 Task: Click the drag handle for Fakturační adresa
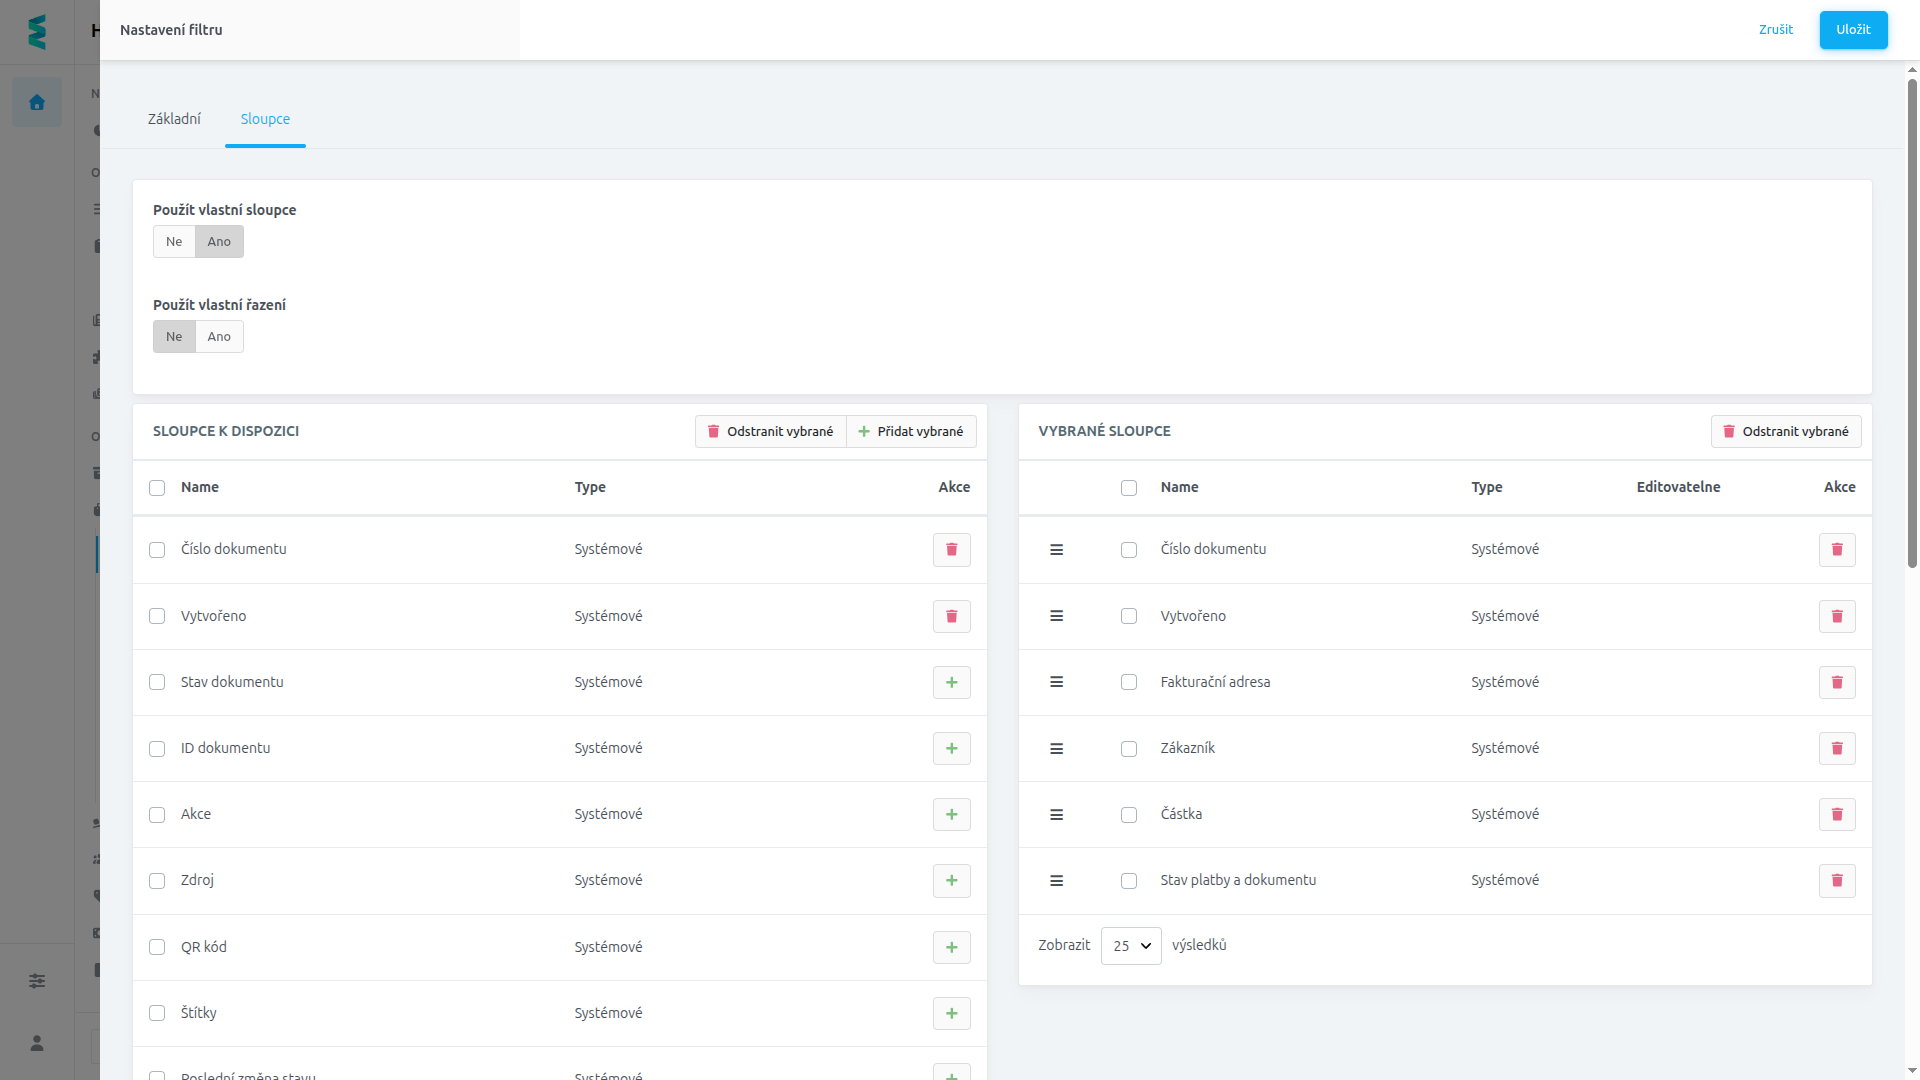[1056, 682]
